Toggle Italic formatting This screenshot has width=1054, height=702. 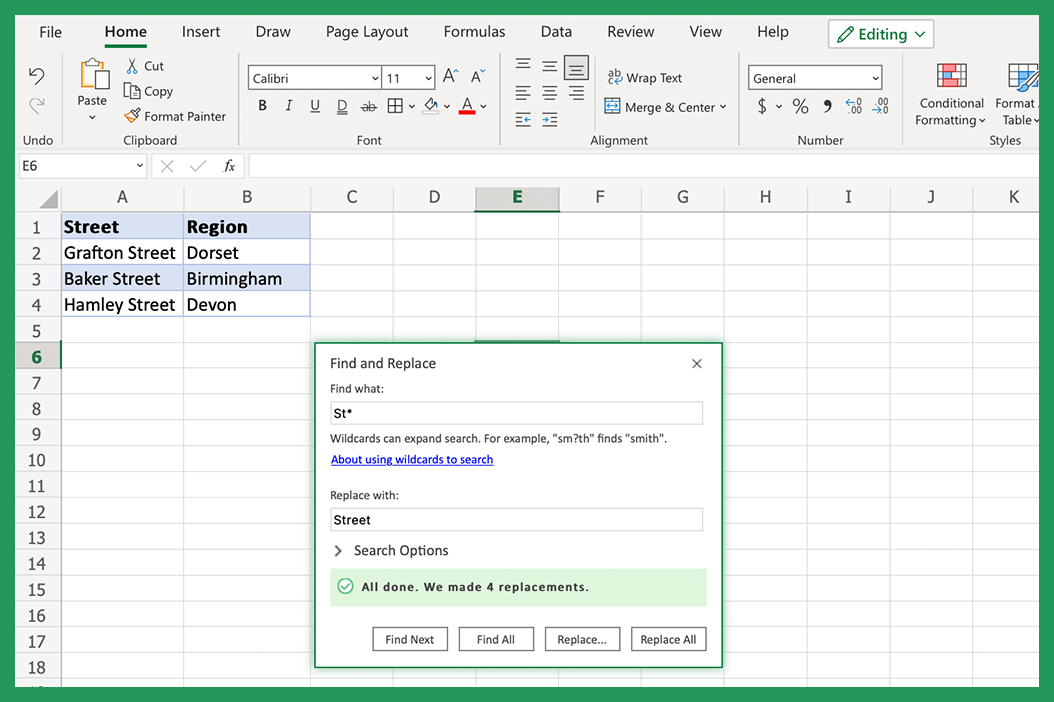click(287, 106)
